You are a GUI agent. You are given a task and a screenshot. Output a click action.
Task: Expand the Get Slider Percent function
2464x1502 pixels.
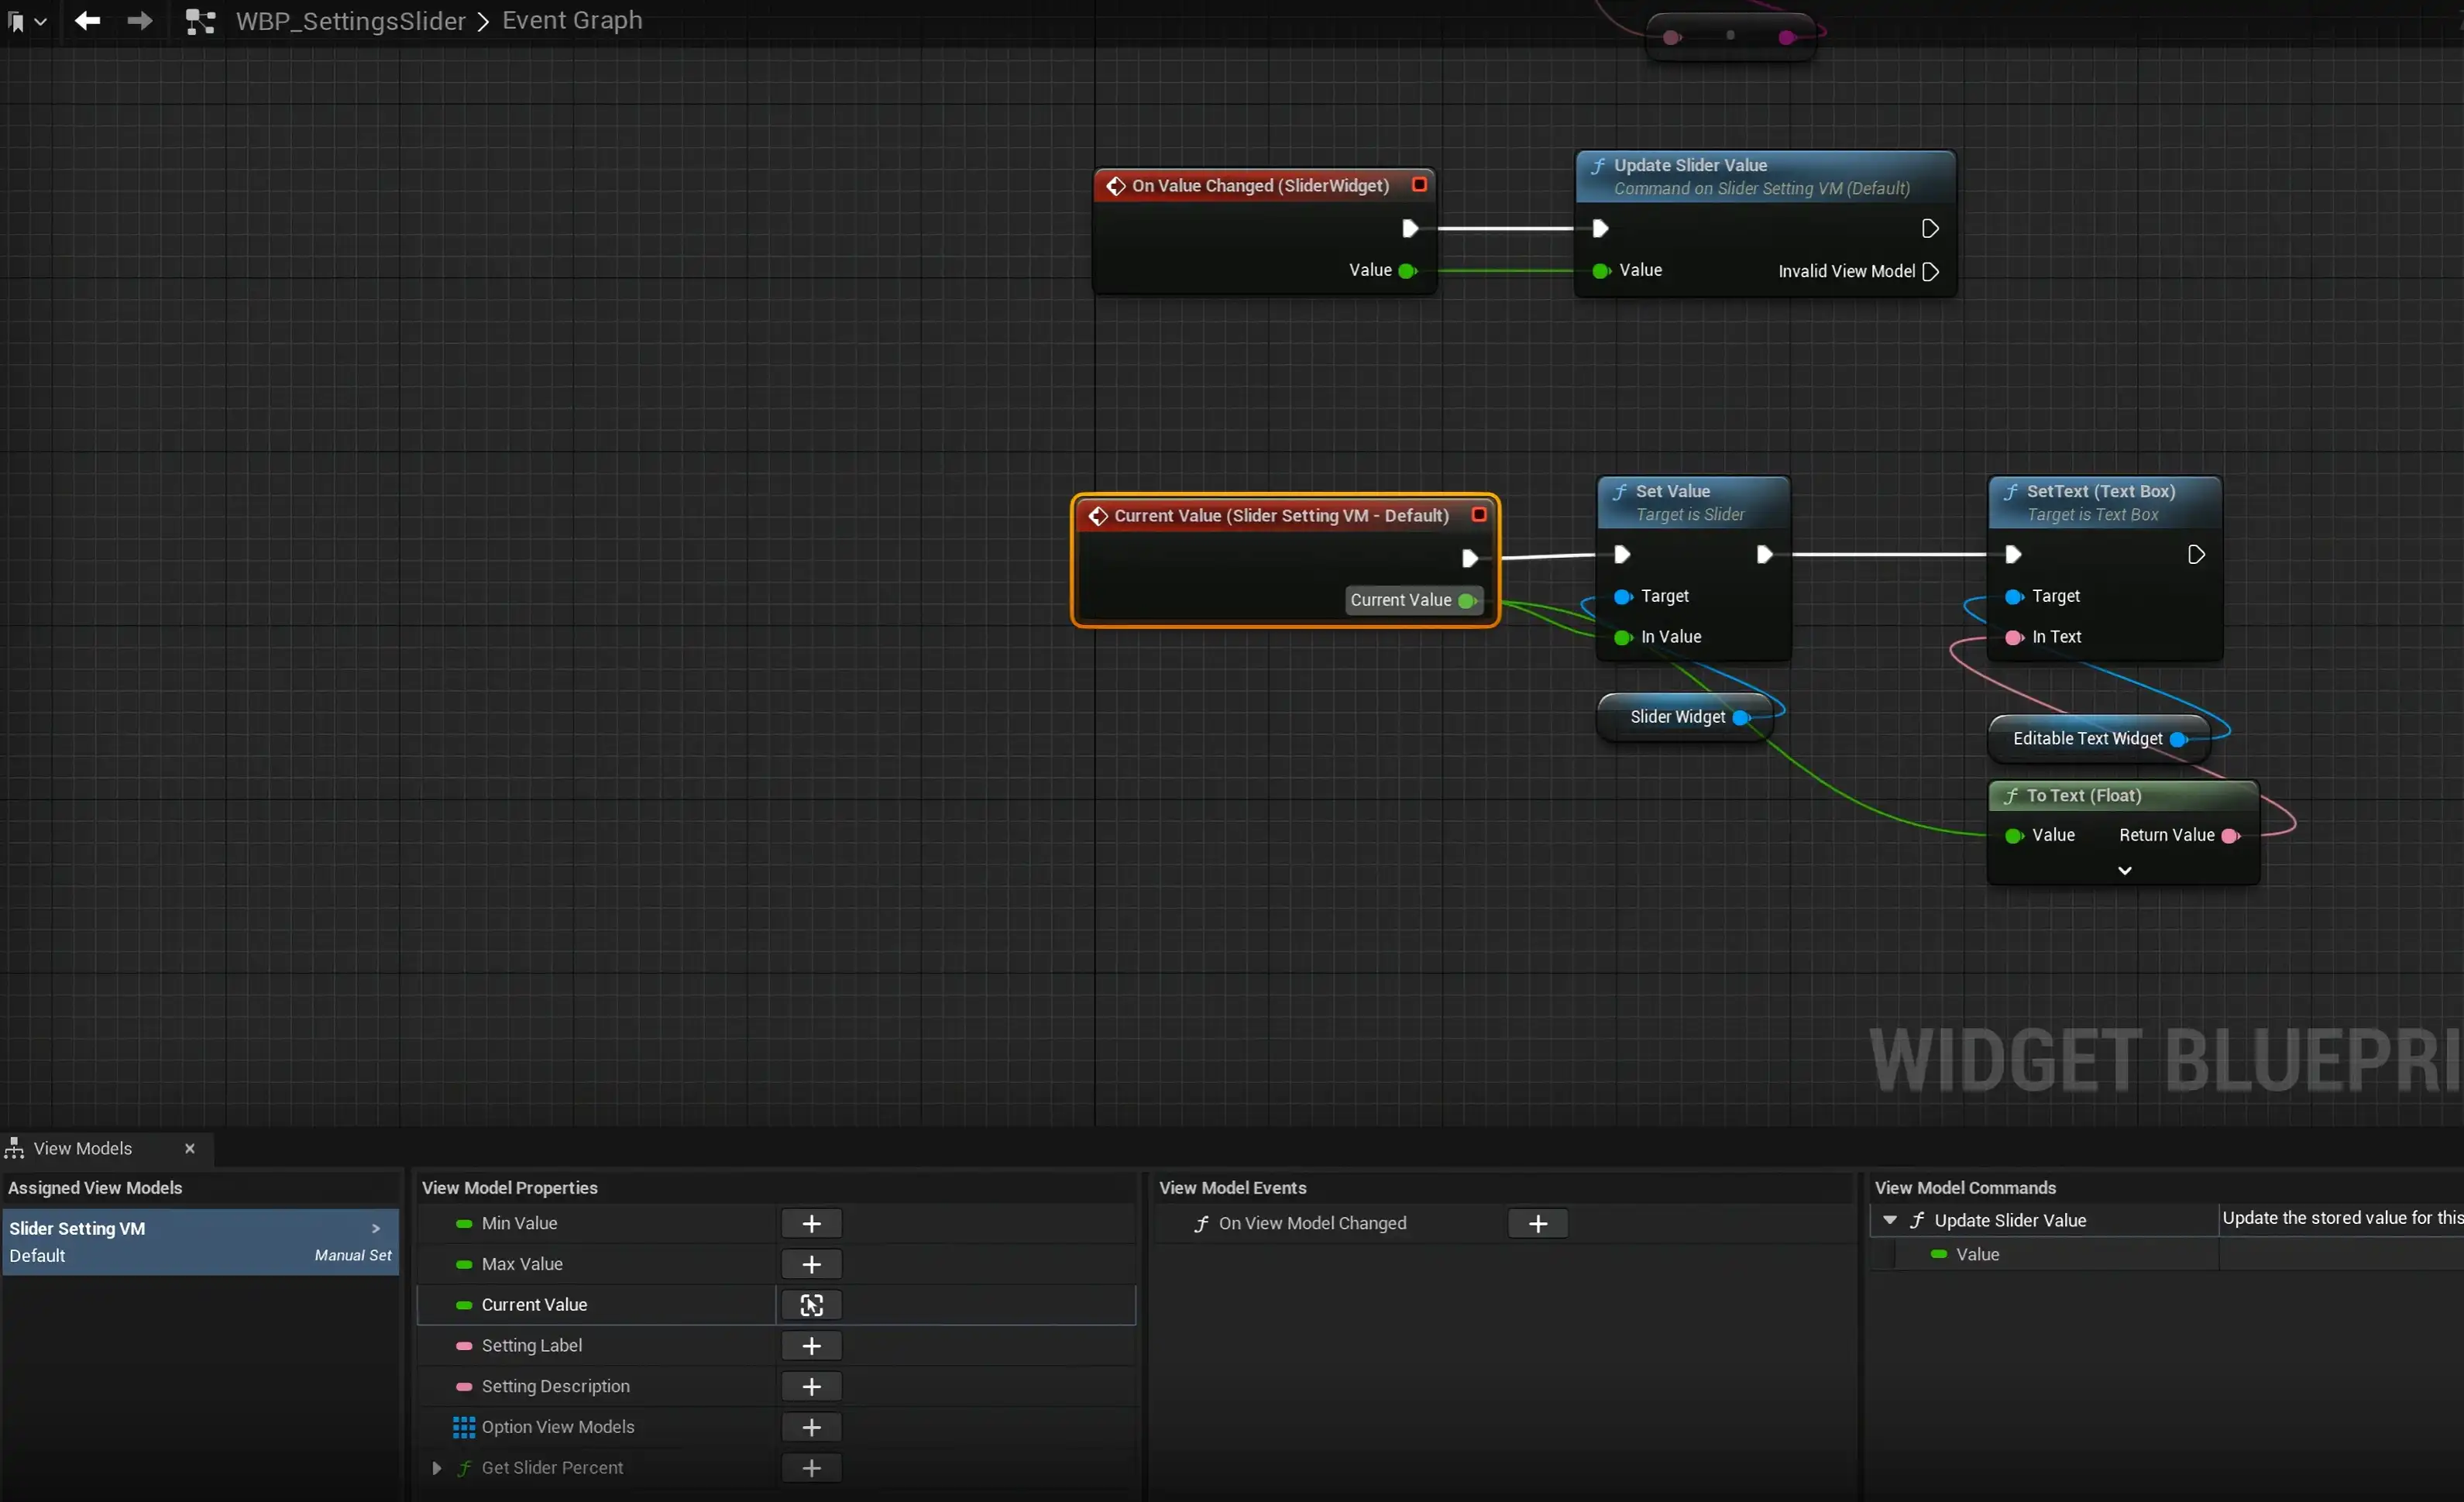[437, 1468]
